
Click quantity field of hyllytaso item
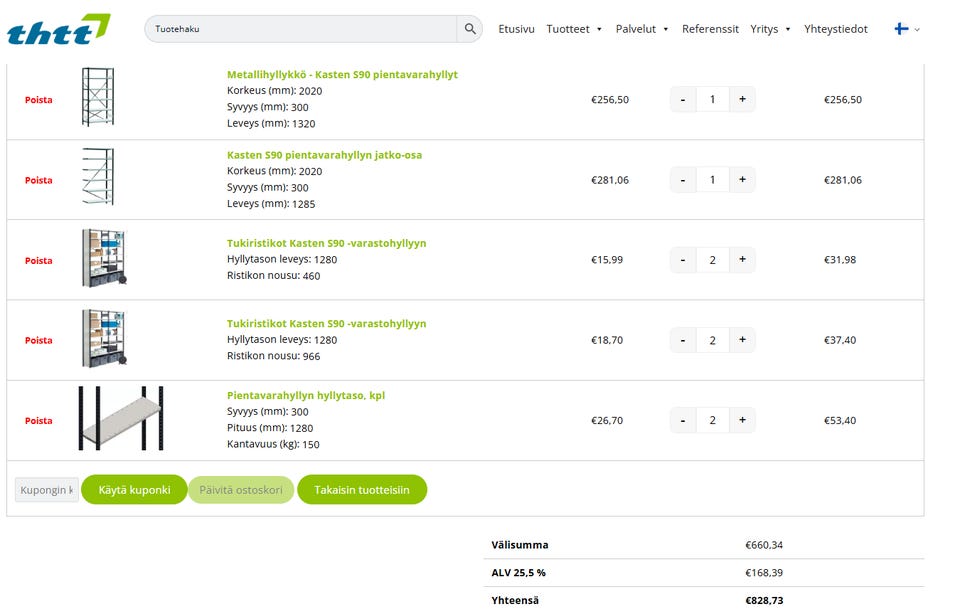click(x=713, y=420)
